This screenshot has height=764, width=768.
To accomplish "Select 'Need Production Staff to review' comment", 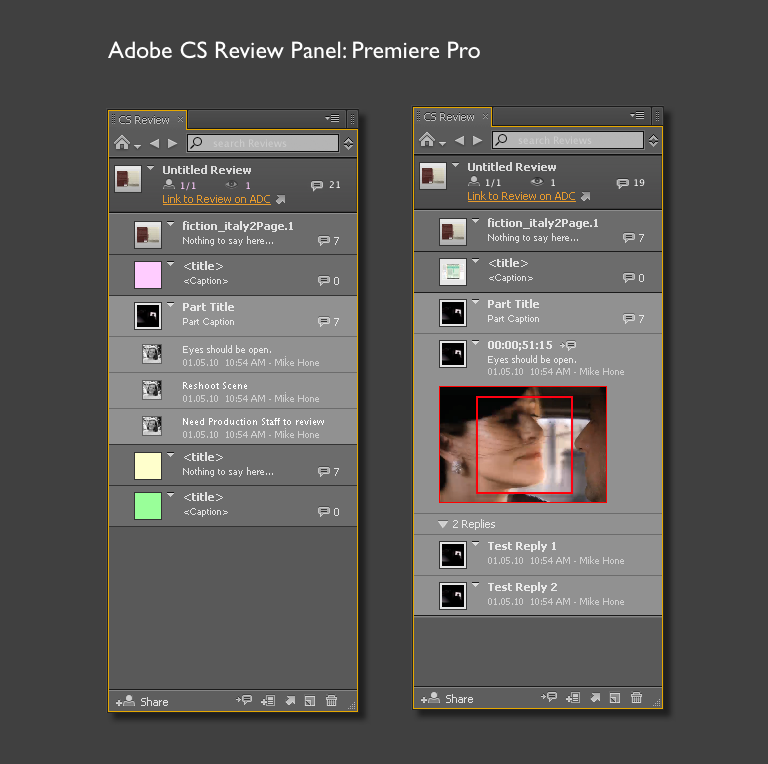I will (233, 427).
